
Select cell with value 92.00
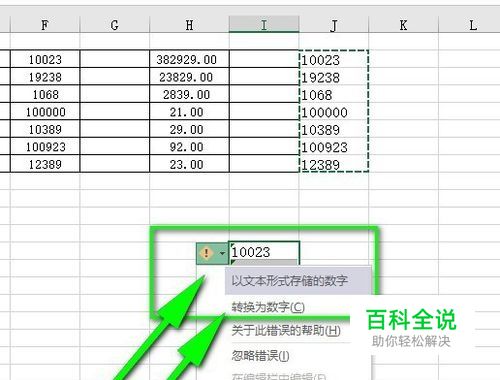point(189,146)
